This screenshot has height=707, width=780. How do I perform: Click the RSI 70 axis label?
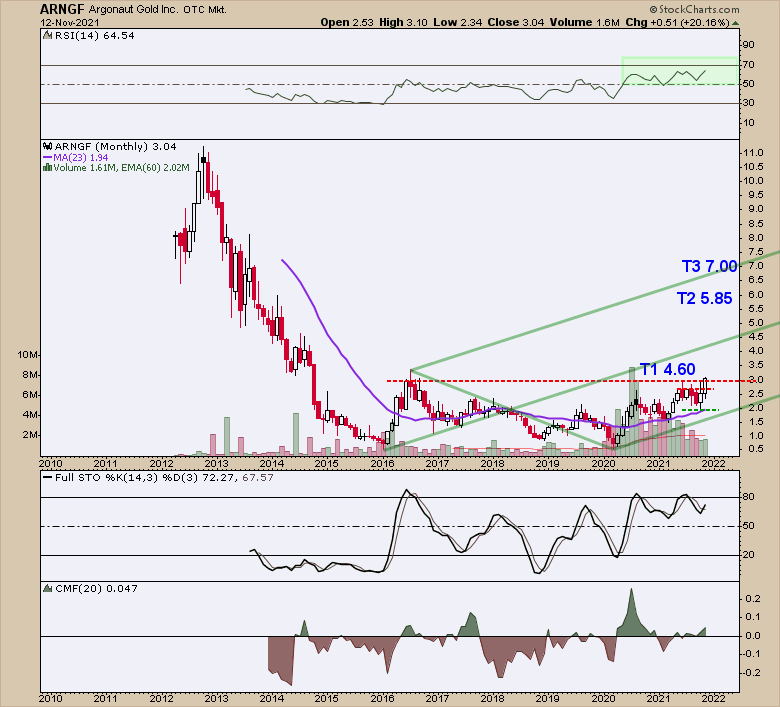click(749, 65)
